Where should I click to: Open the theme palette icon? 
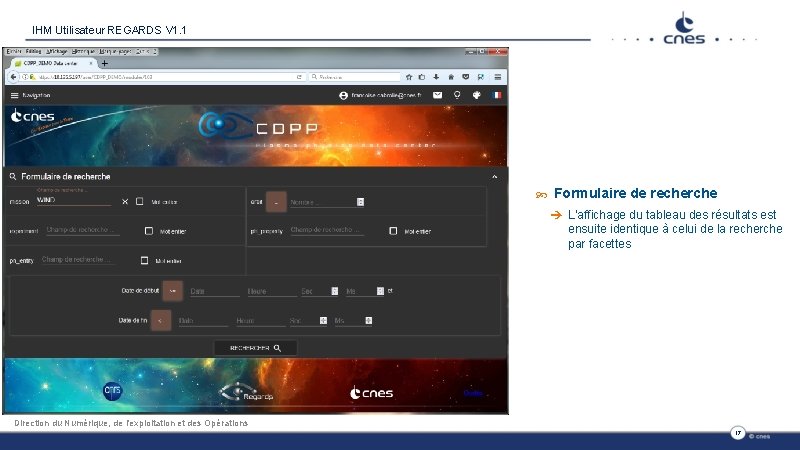(x=477, y=95)
